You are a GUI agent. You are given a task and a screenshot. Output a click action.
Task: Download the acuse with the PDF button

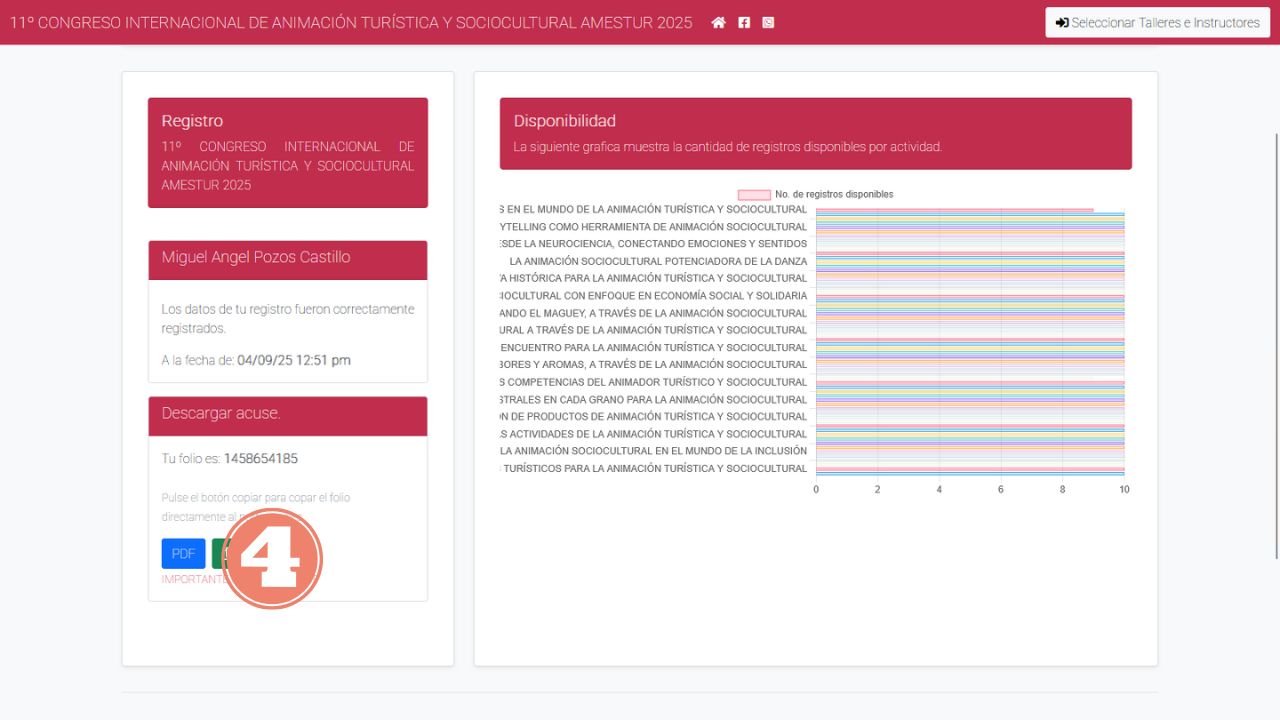pos(183,554)
